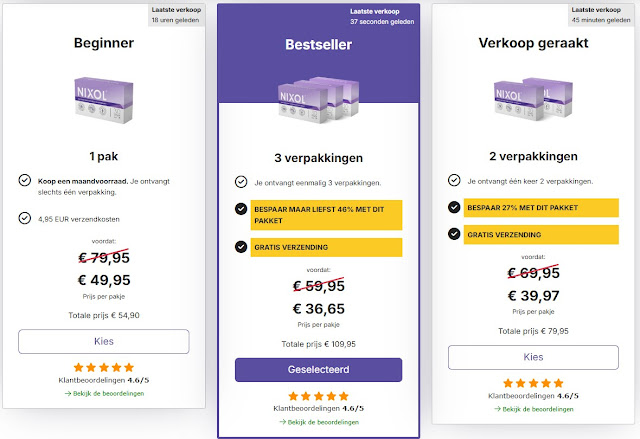Click the star rating under the Bestseller package
This screenshot has height=439, width=640.
click(318, 396)
